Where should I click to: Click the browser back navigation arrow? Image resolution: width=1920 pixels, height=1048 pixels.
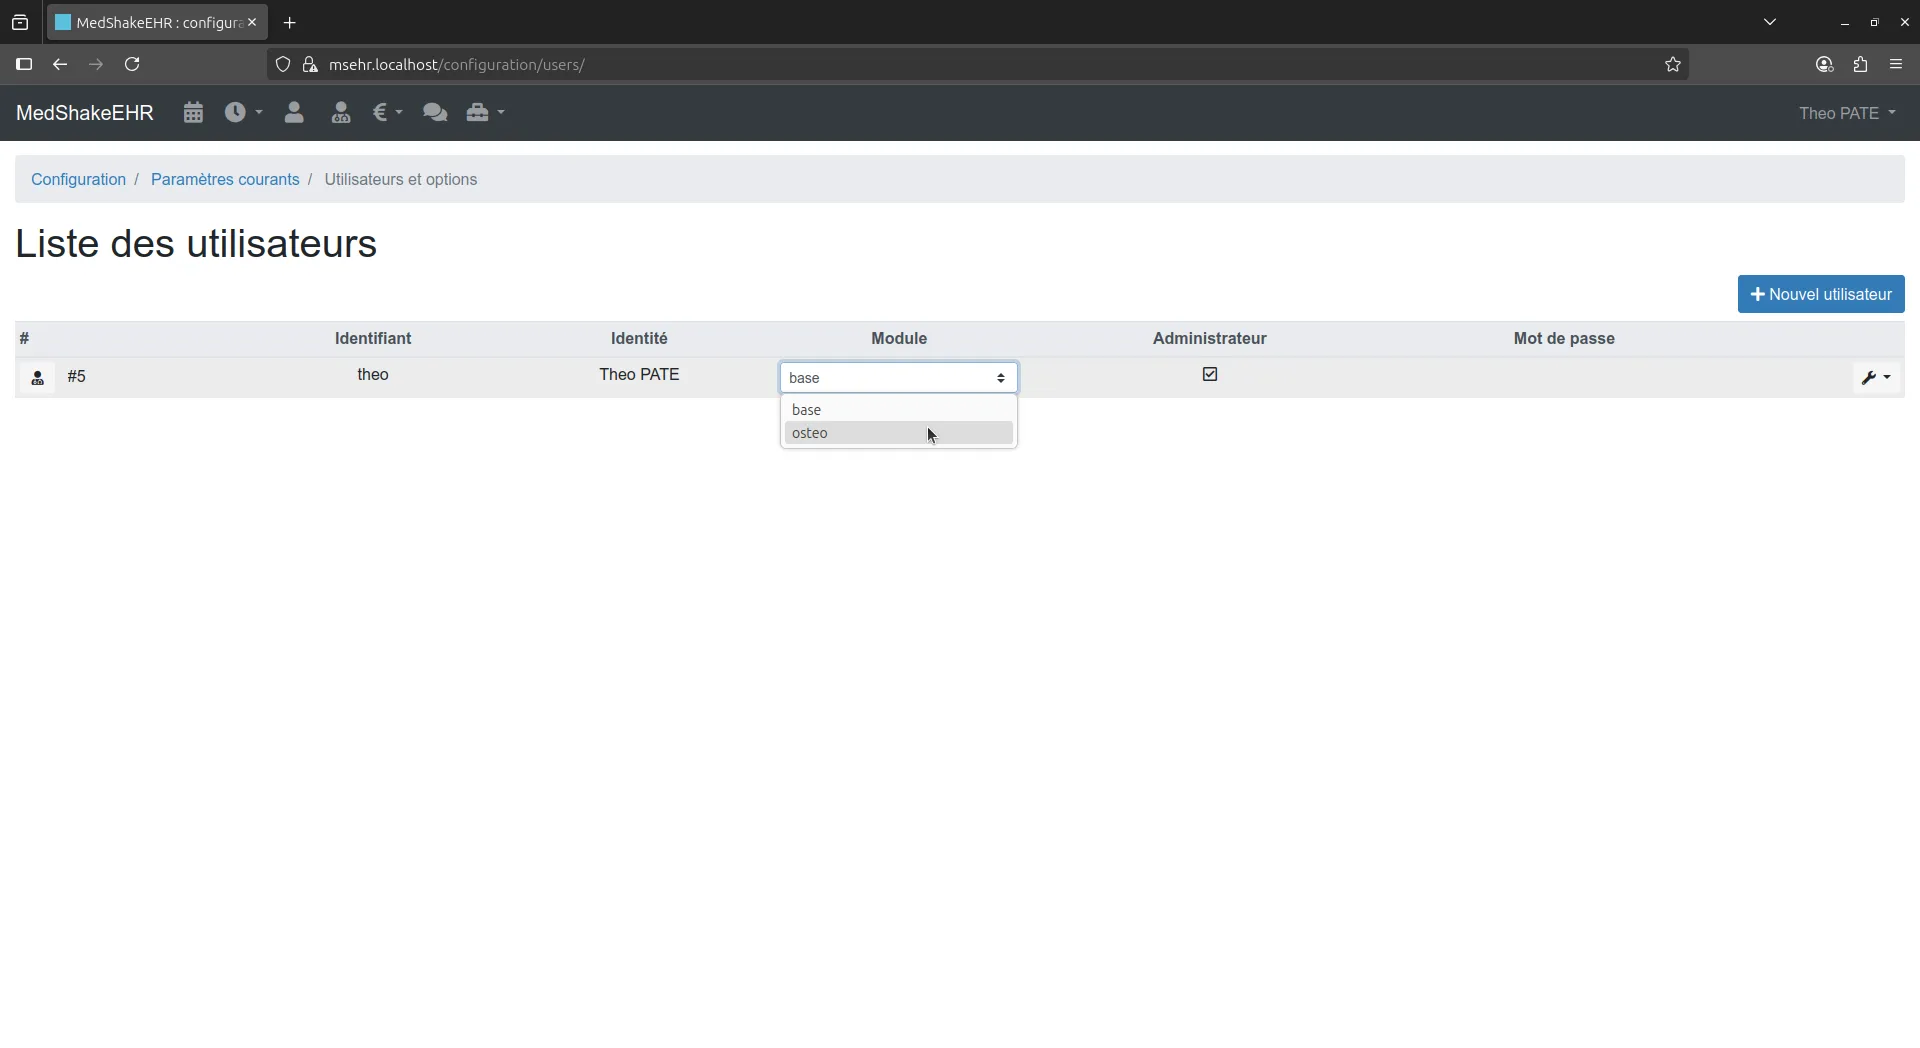pyautogui.click(x=60, y=64)
